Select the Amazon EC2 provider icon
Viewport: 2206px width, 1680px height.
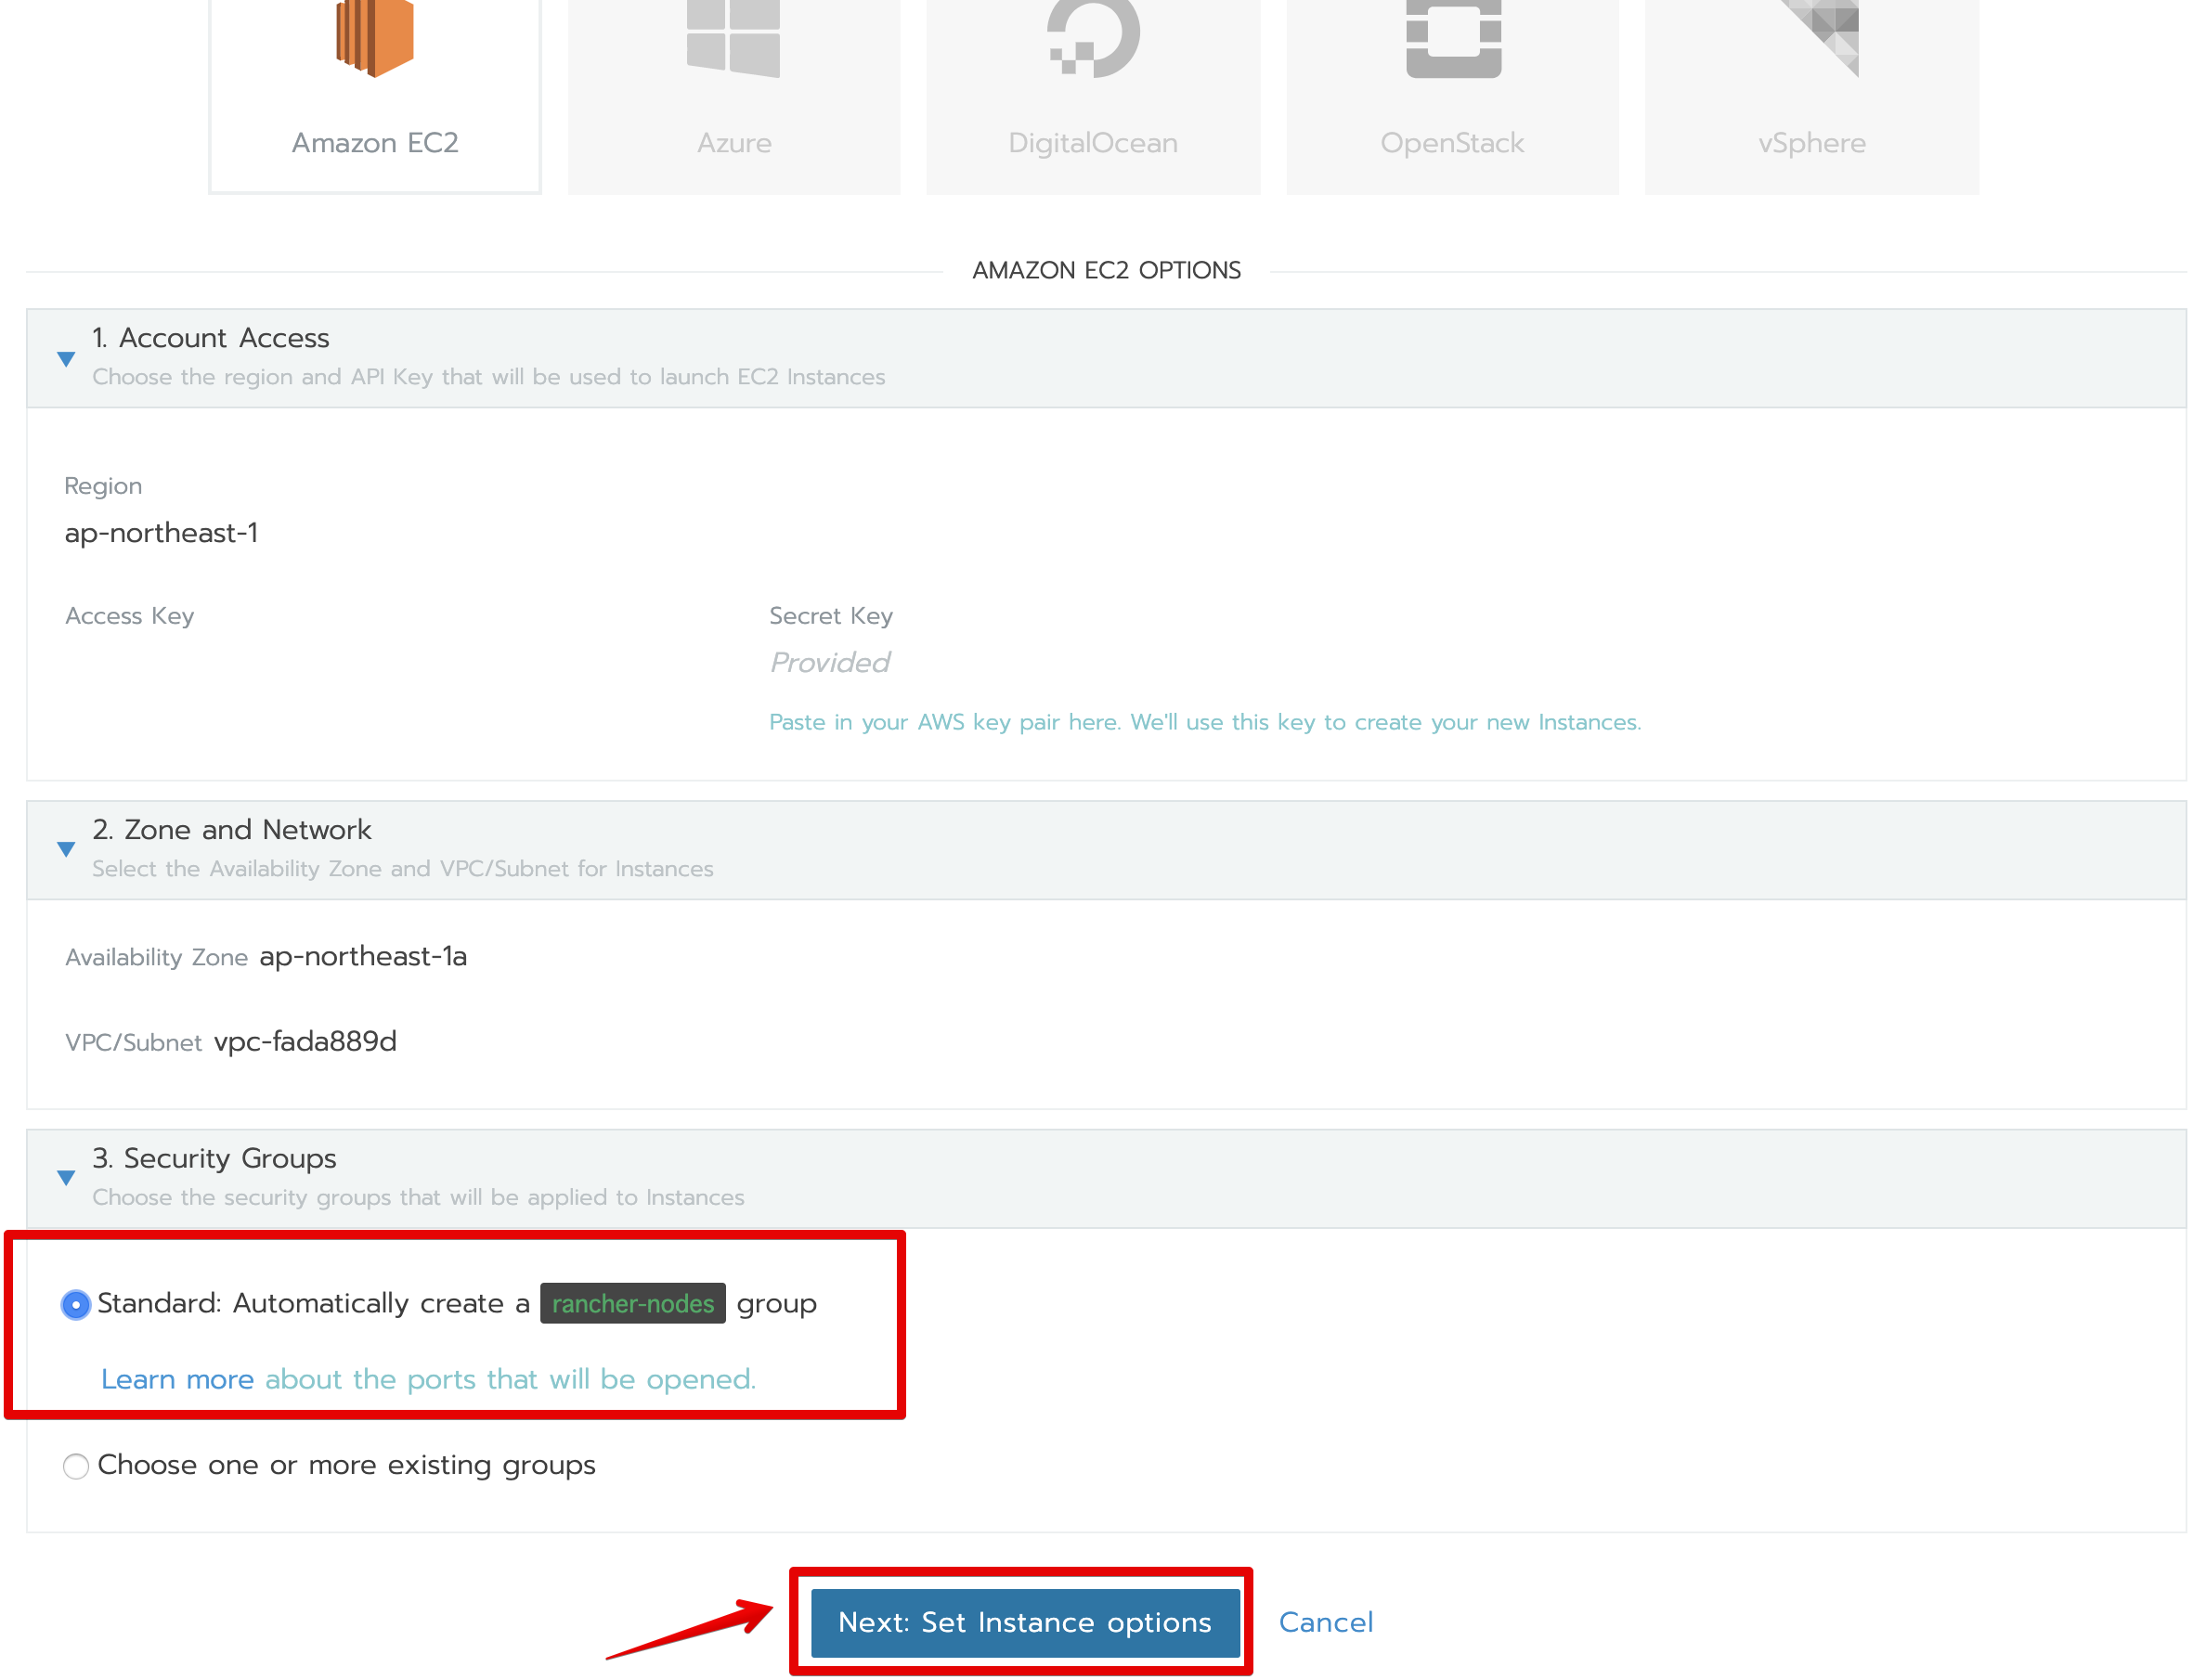coord(374,40)
